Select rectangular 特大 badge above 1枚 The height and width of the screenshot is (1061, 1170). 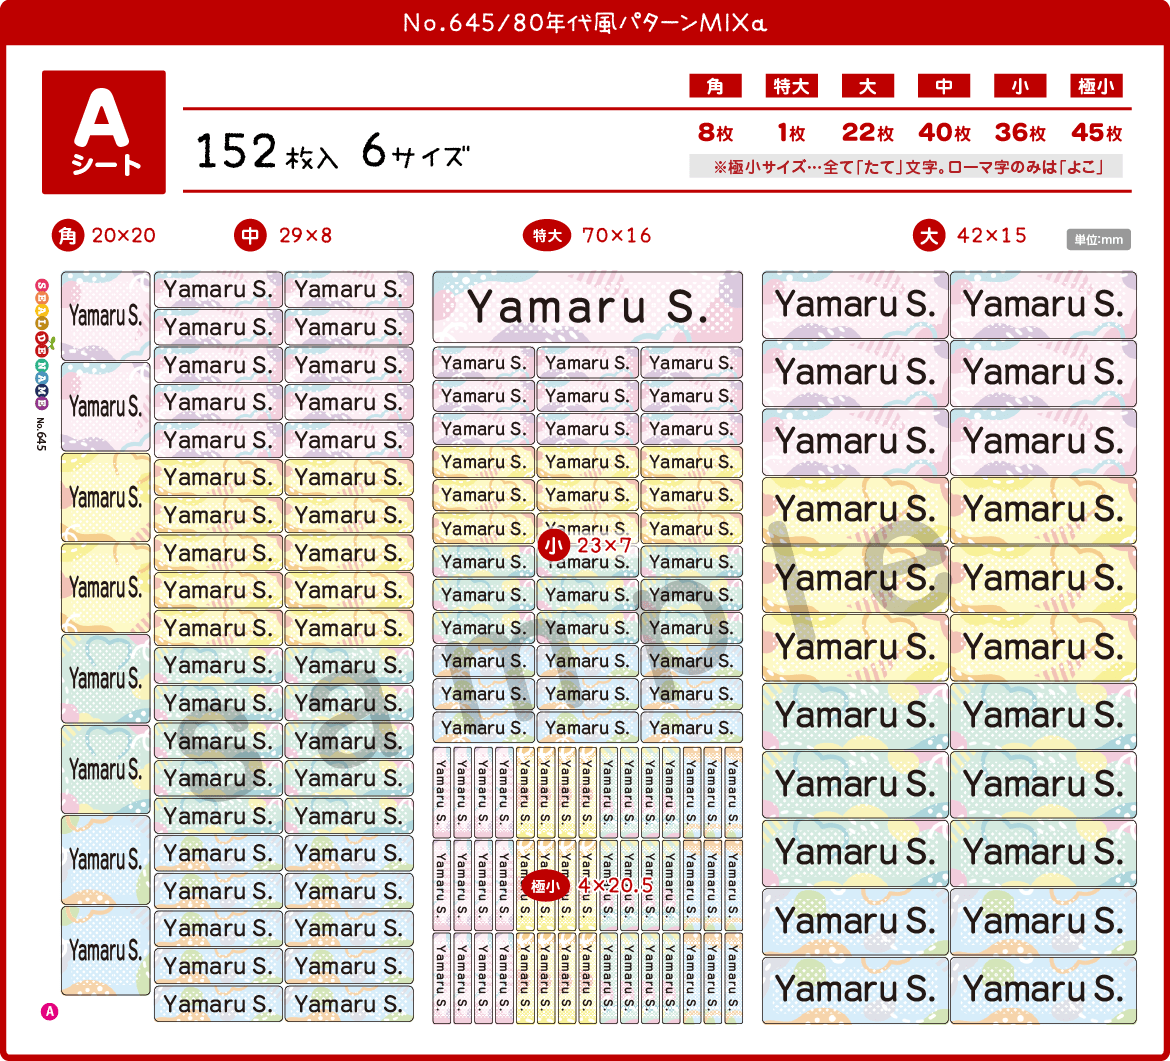coord(791,86)
